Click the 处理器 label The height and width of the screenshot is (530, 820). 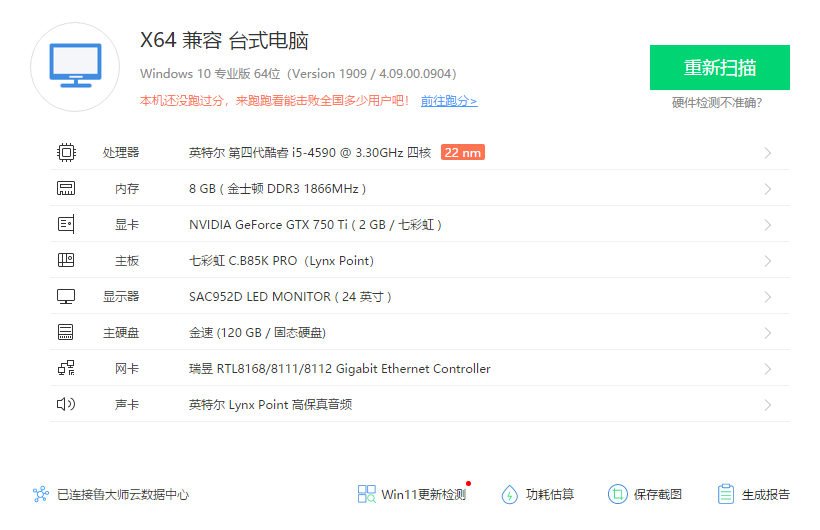[x=121, y=153]
